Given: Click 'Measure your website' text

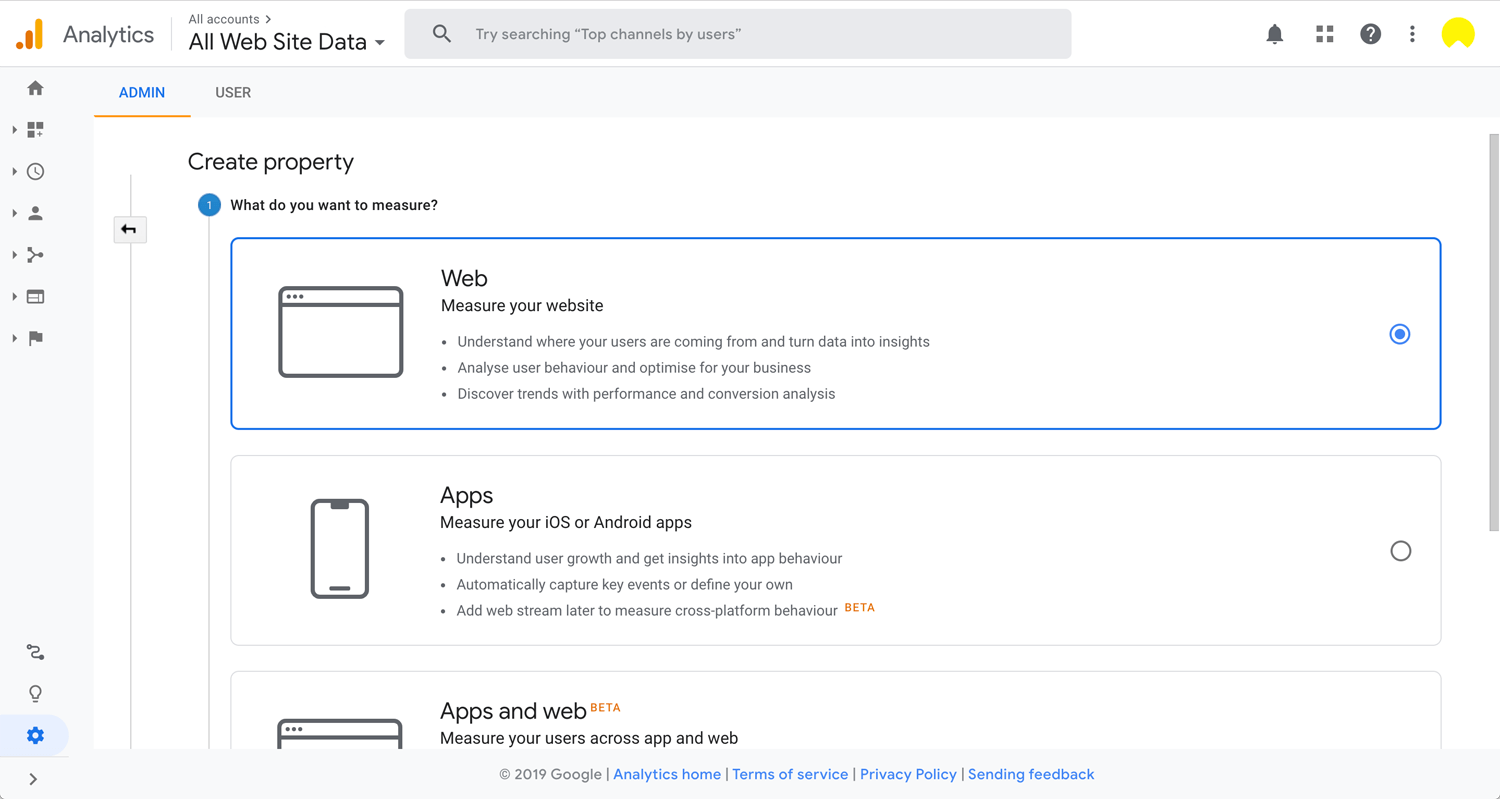Looking at the screenshot, I should point(522,306).
